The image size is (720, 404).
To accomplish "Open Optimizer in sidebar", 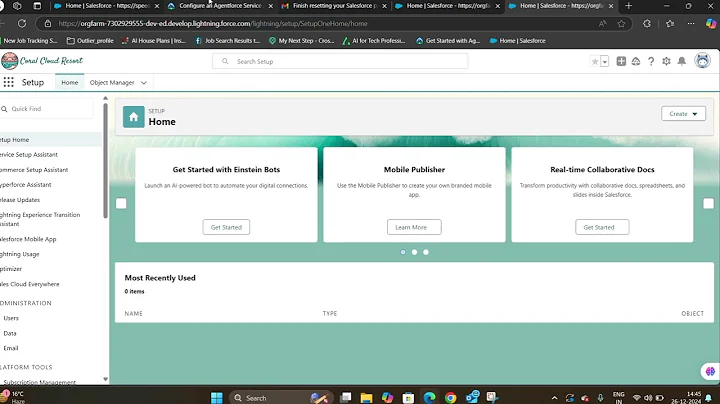I will tap(11, 269).
